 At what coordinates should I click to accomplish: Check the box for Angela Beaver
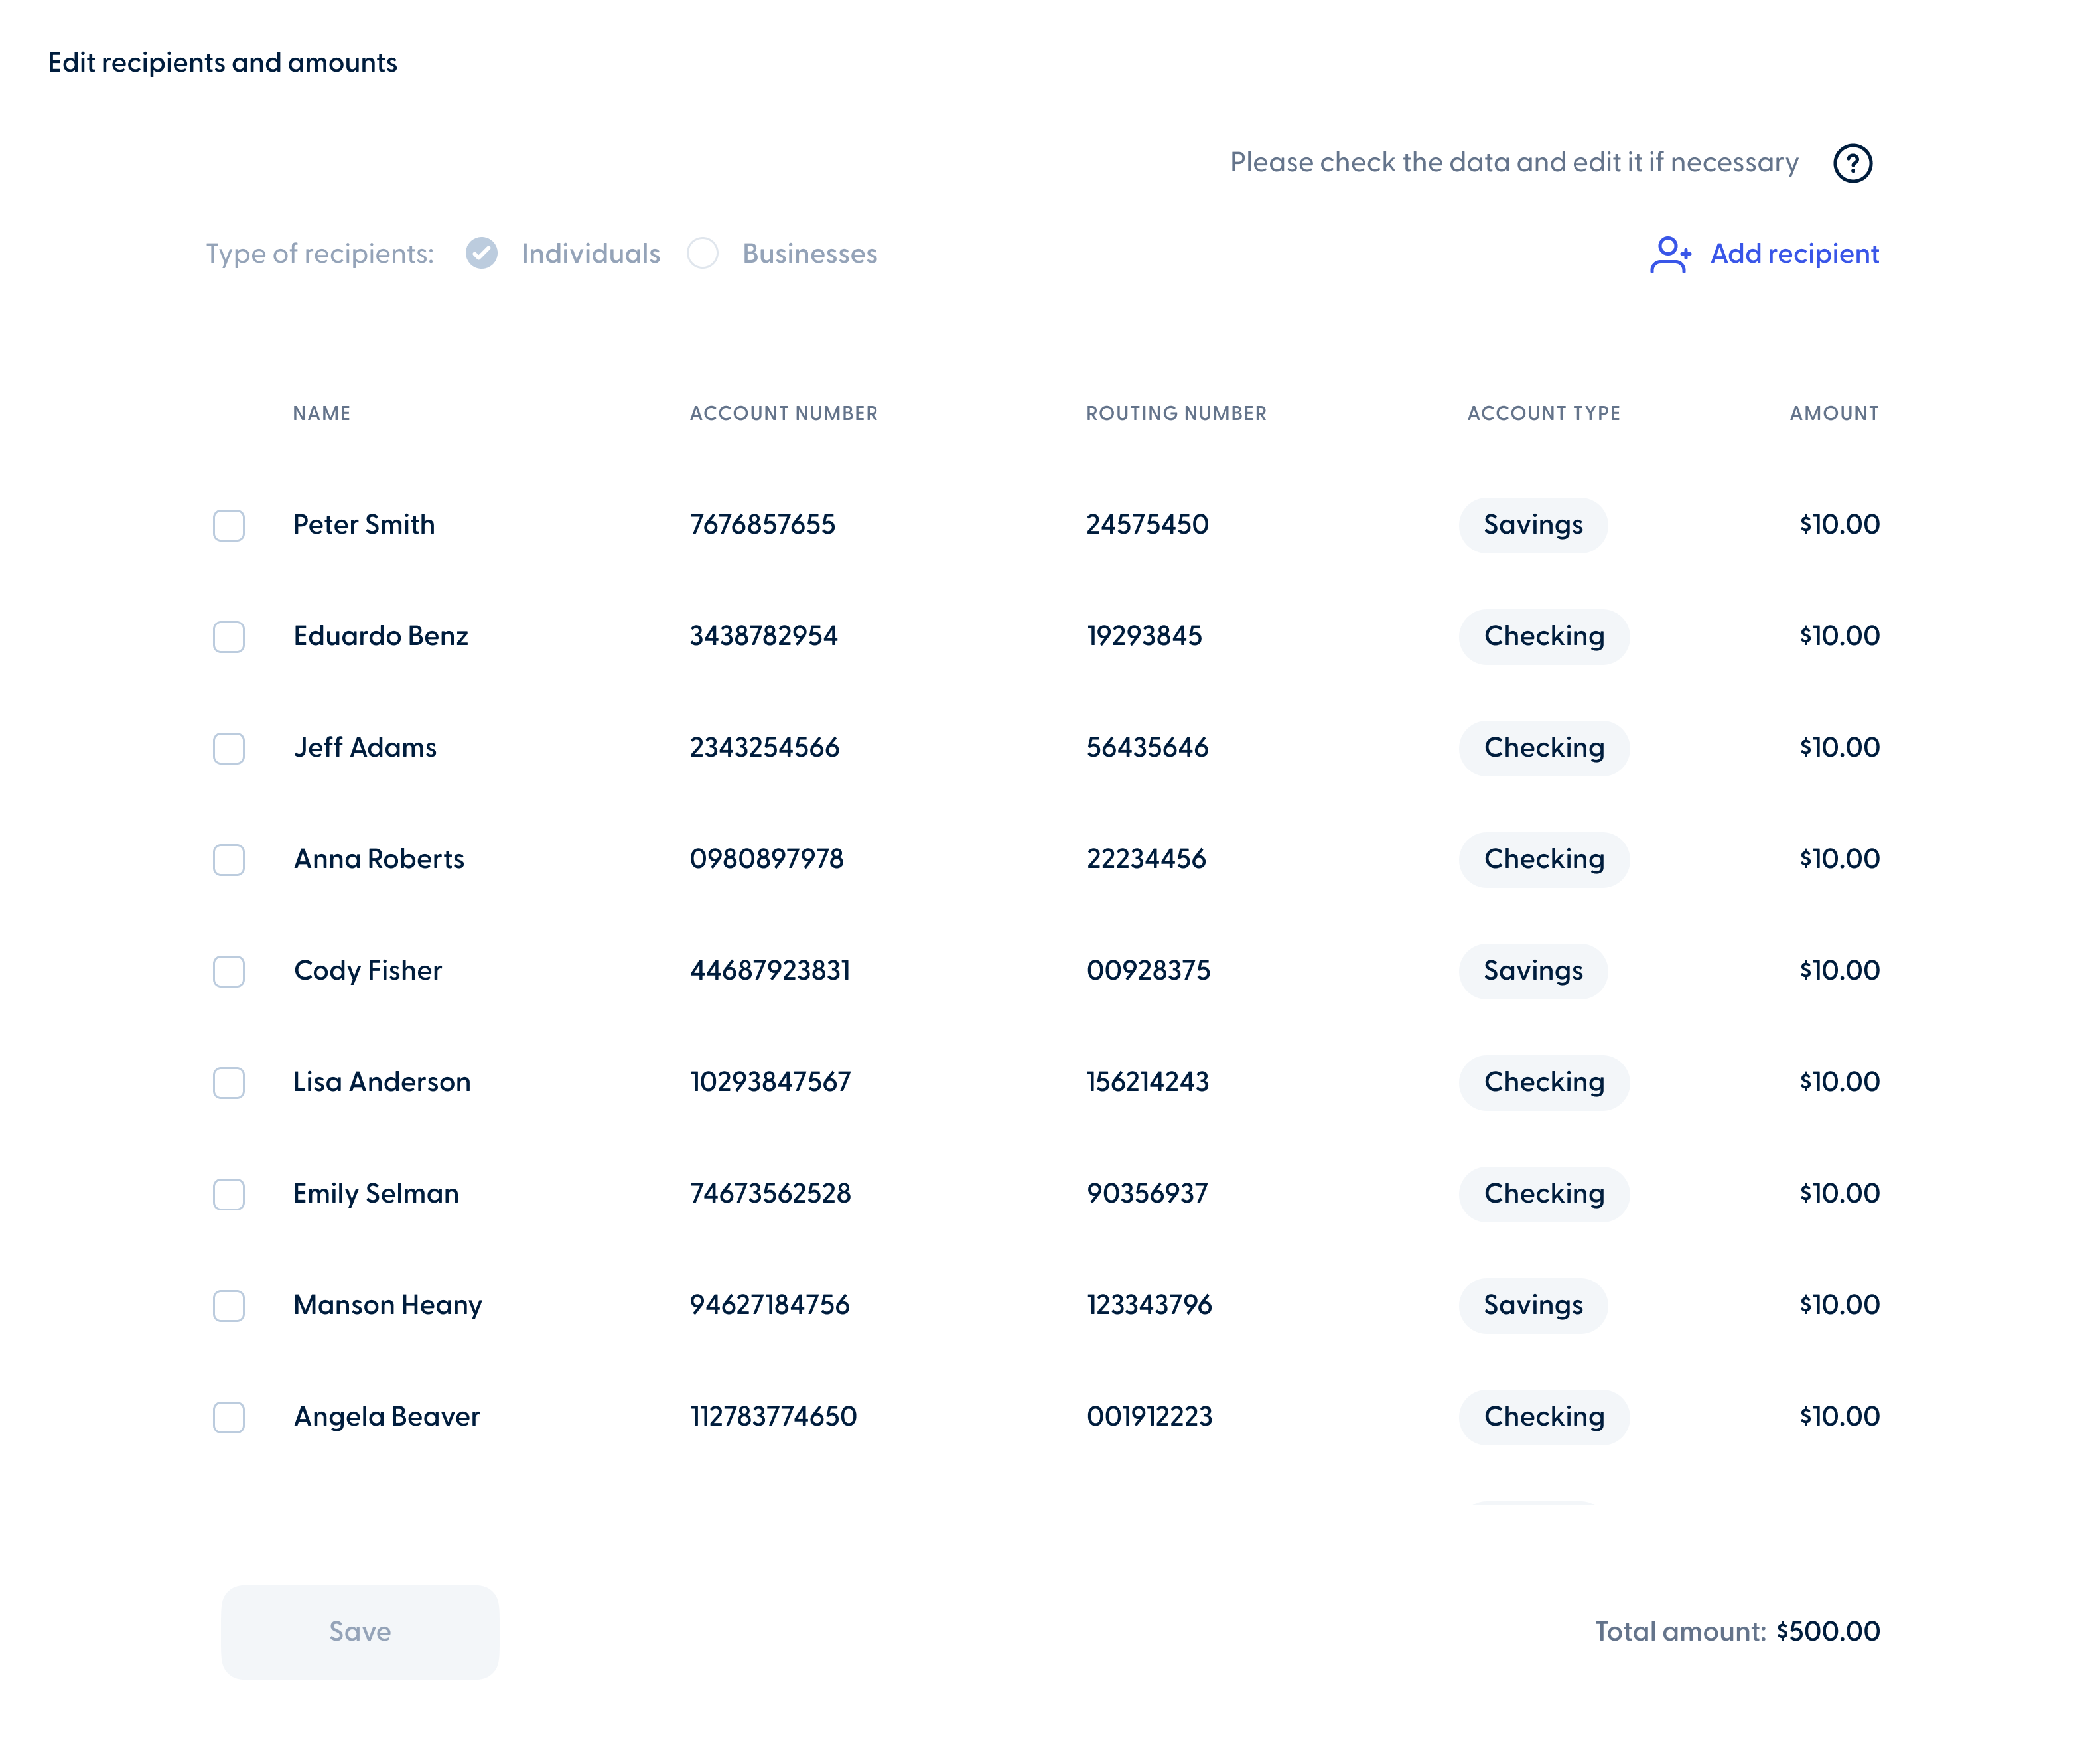(x=229, y=1418)
